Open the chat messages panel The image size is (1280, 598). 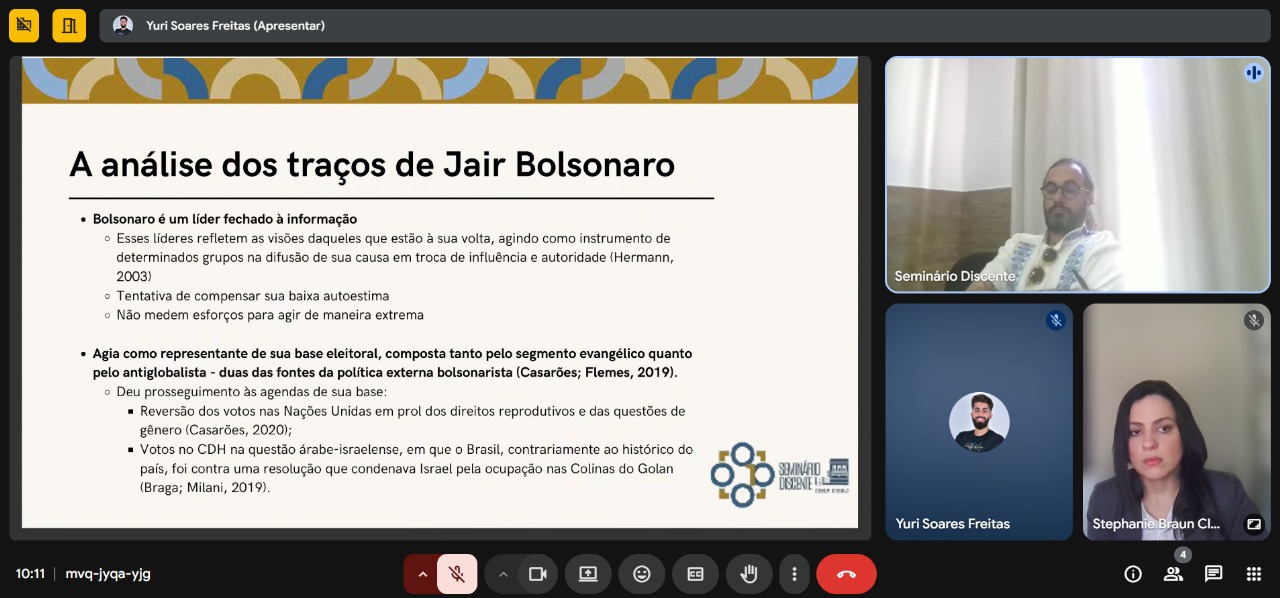tap(1213, 574)
